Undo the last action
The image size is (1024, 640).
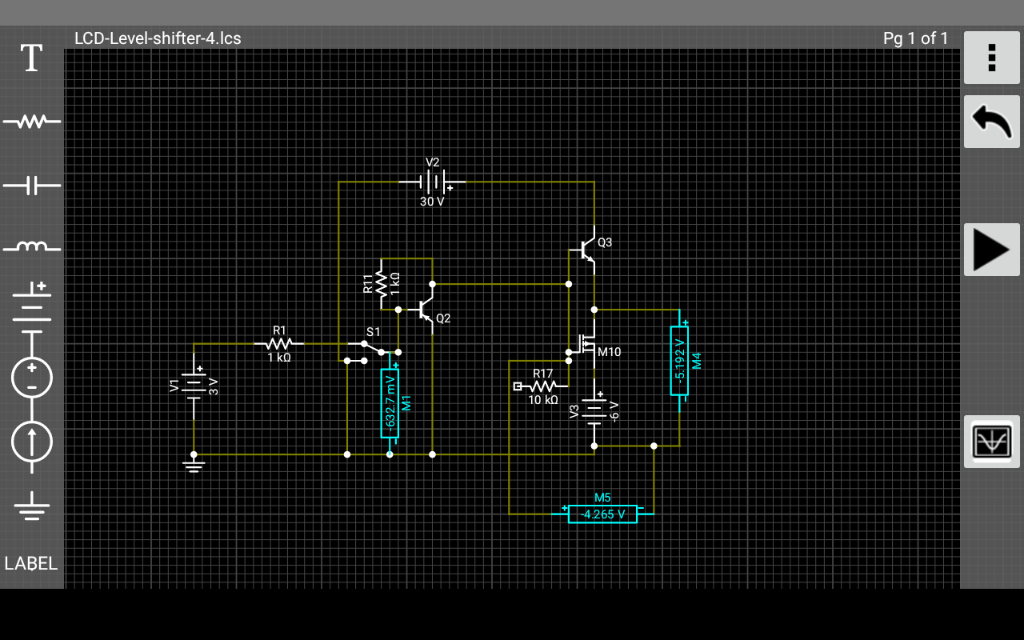pyautogui.click(x=991, y=121)
